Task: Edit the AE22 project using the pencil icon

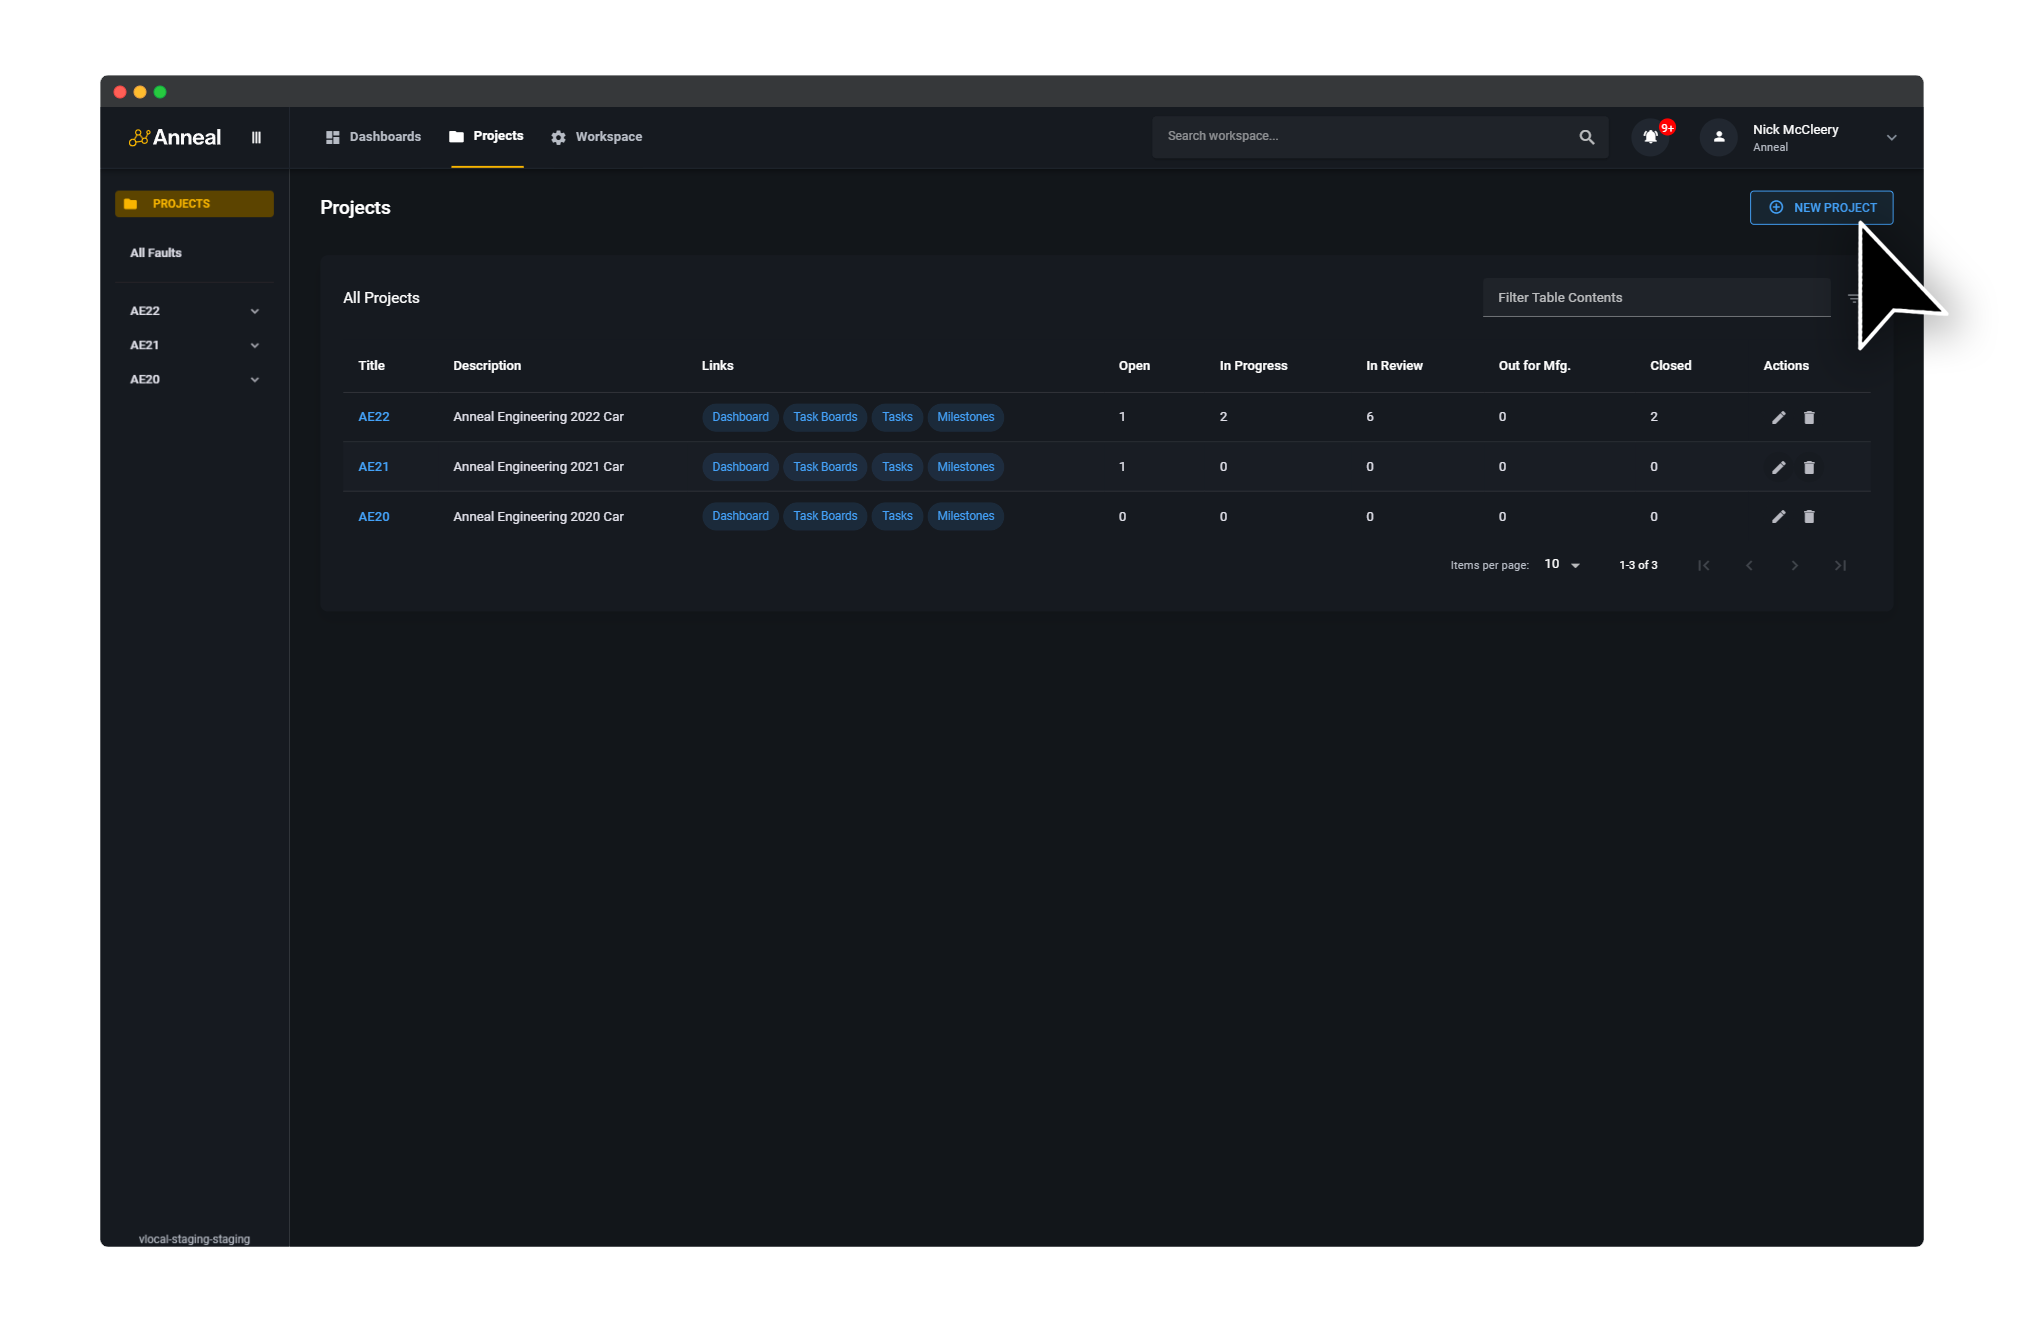Action: [x=1779, y=417]
